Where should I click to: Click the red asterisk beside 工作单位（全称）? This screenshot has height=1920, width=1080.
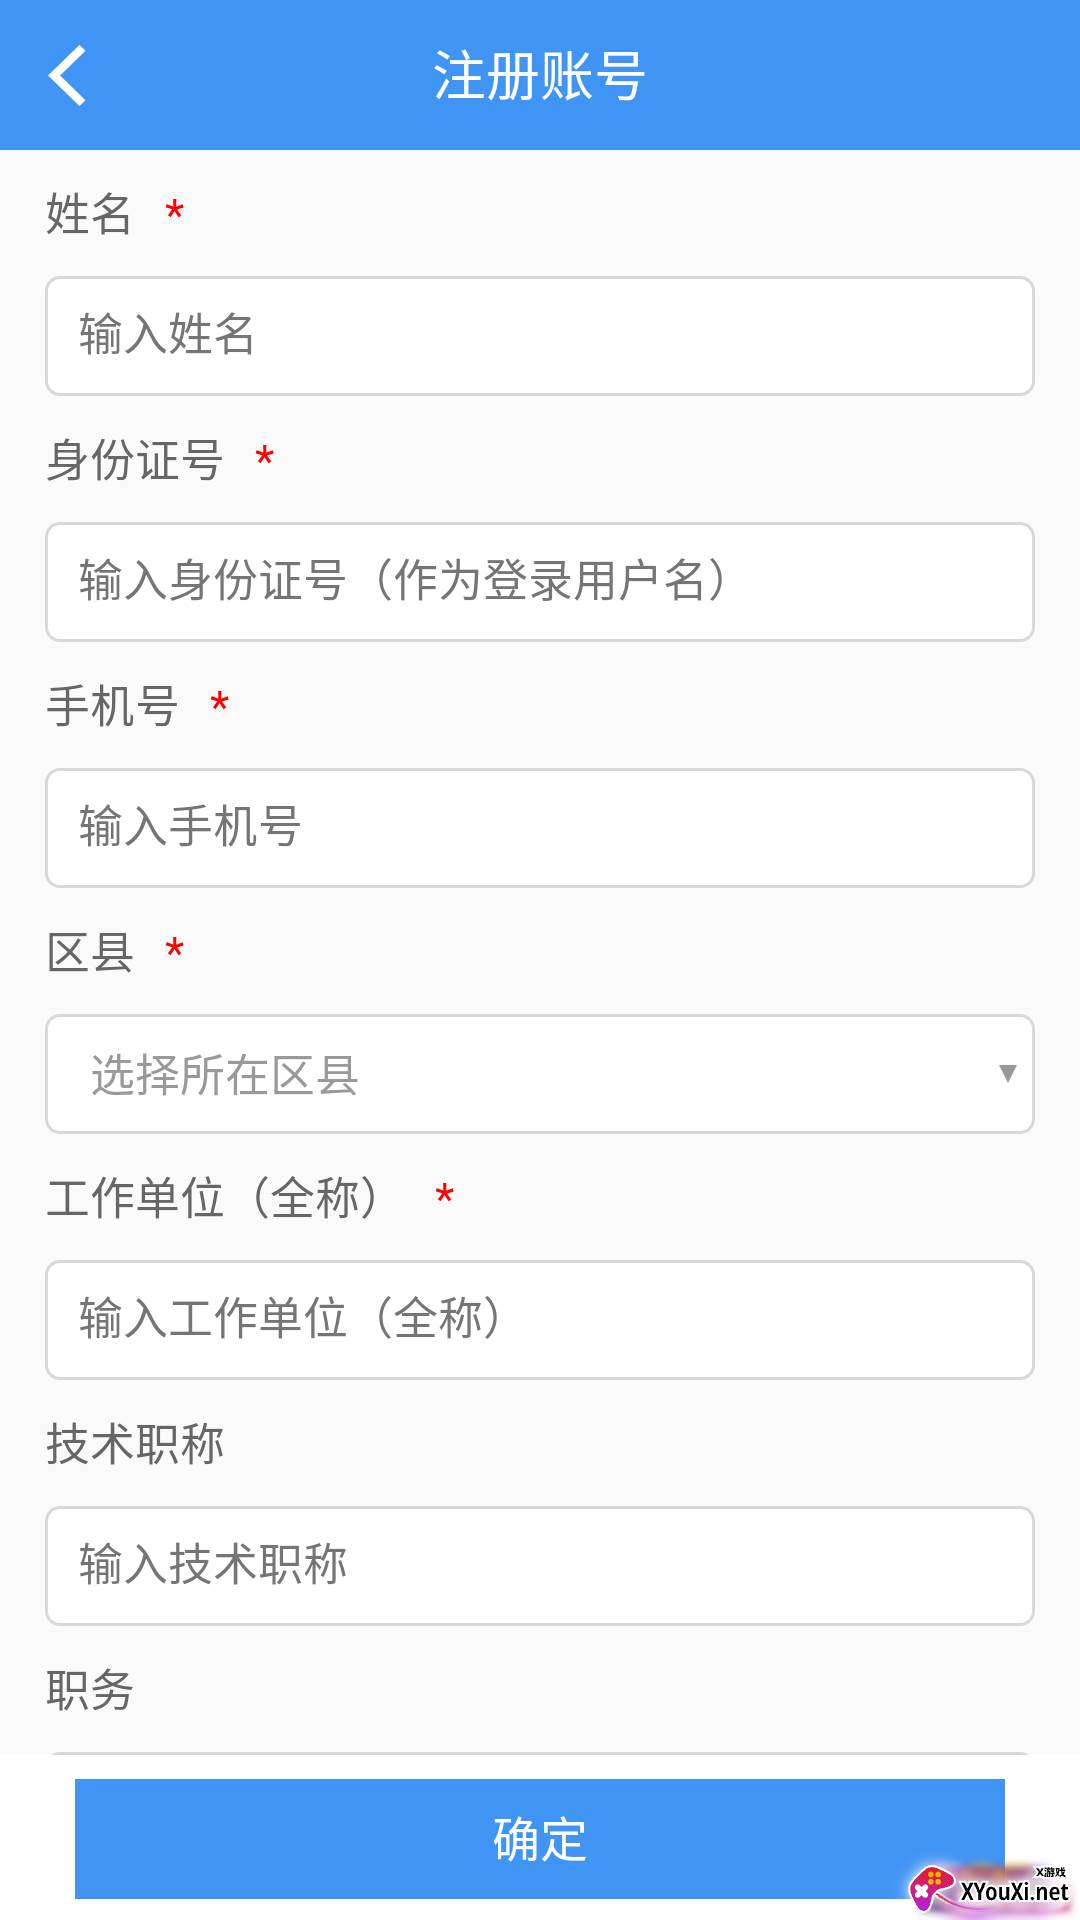(x=445, y=1195)
